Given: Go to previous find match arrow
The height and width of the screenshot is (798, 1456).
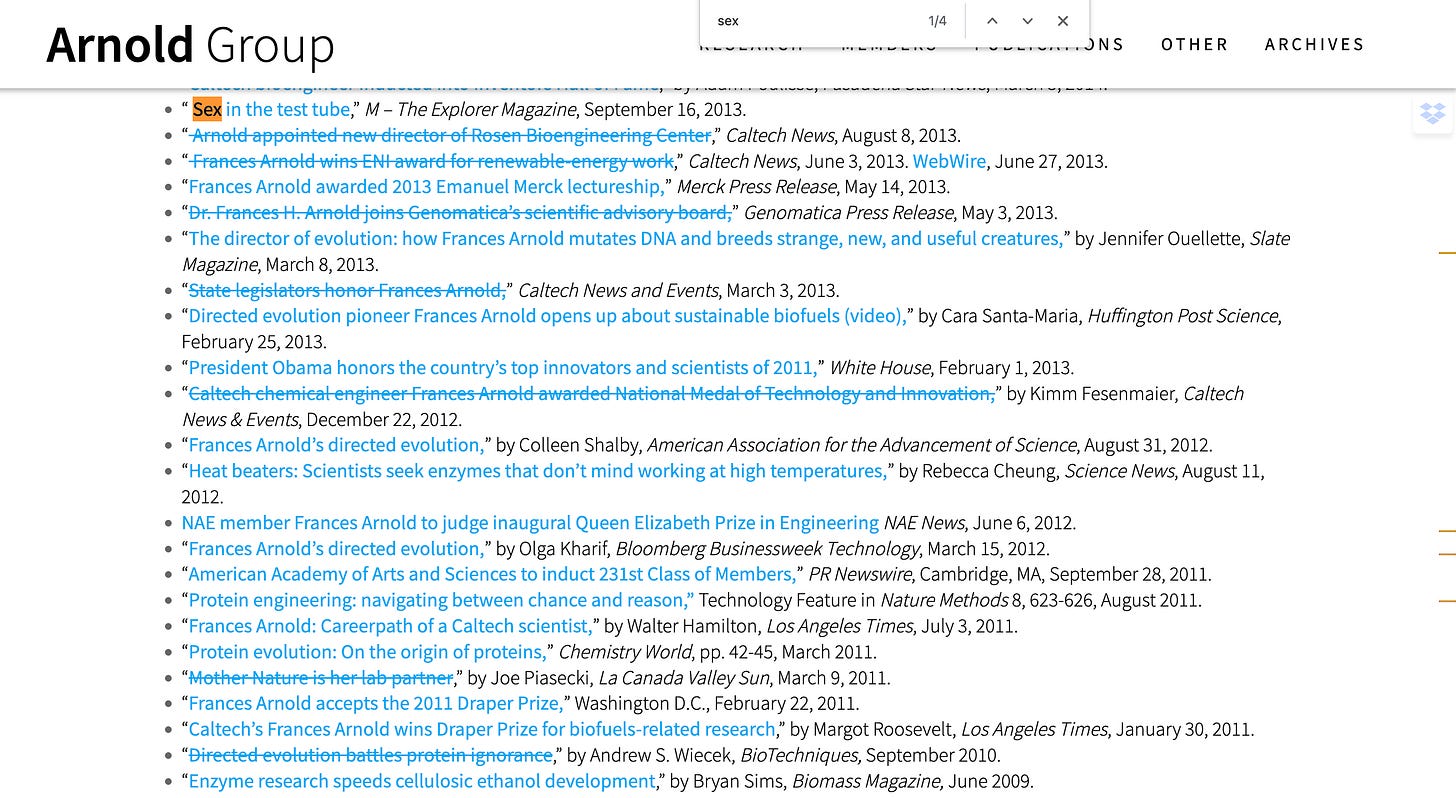Looking at the screenshot, I should 992,21.
